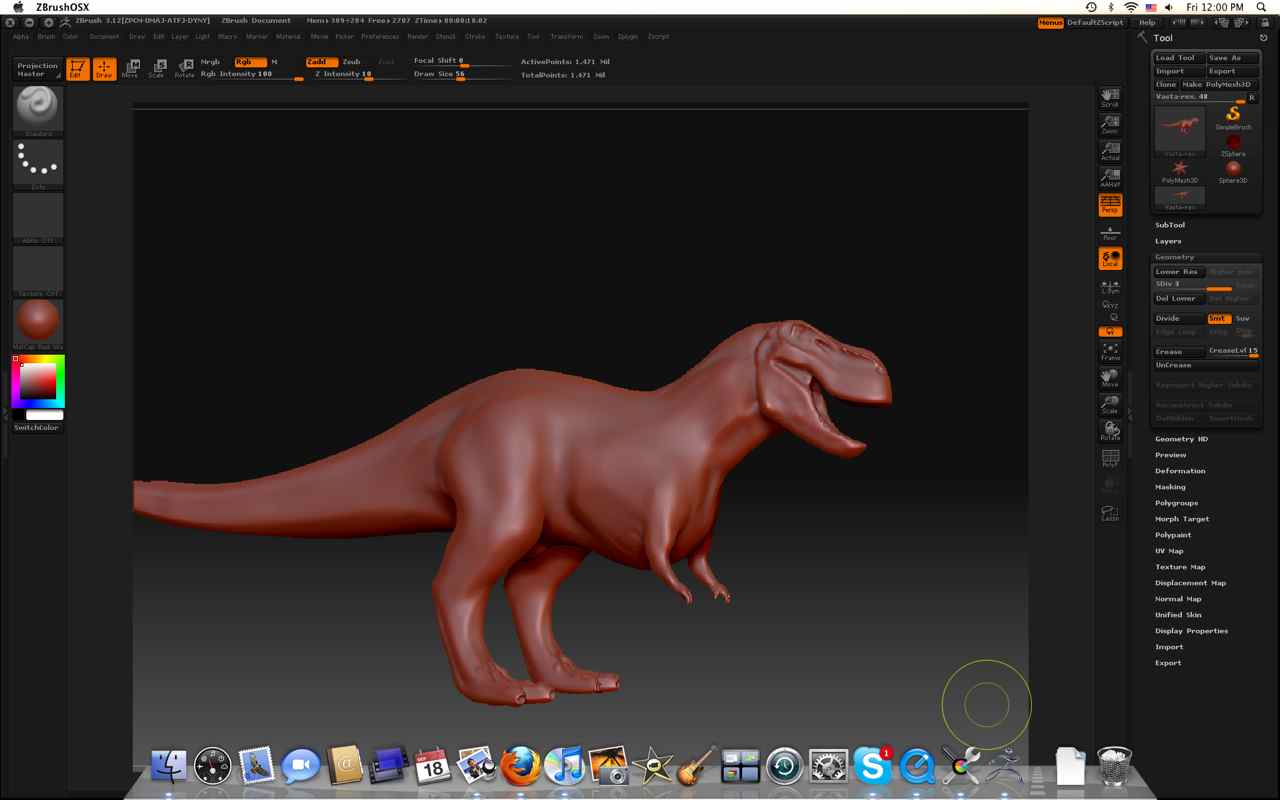Image resolution: width=1280 pixels, height=800 pixels.
Task: Click the Zoom canvas navigation icon
Action: [1110, 124]
